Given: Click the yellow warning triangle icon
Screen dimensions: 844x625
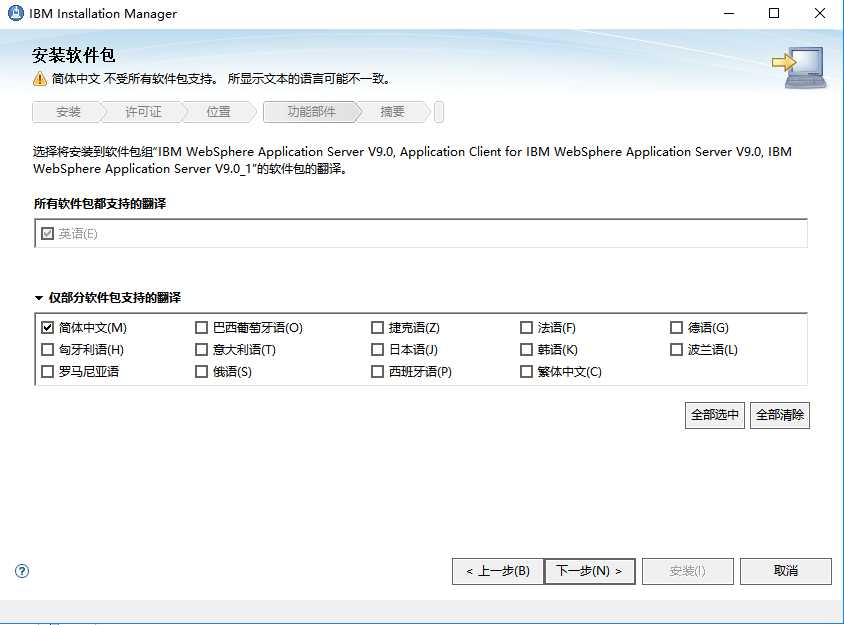Looking at the screenshot, I should point(40,79).
